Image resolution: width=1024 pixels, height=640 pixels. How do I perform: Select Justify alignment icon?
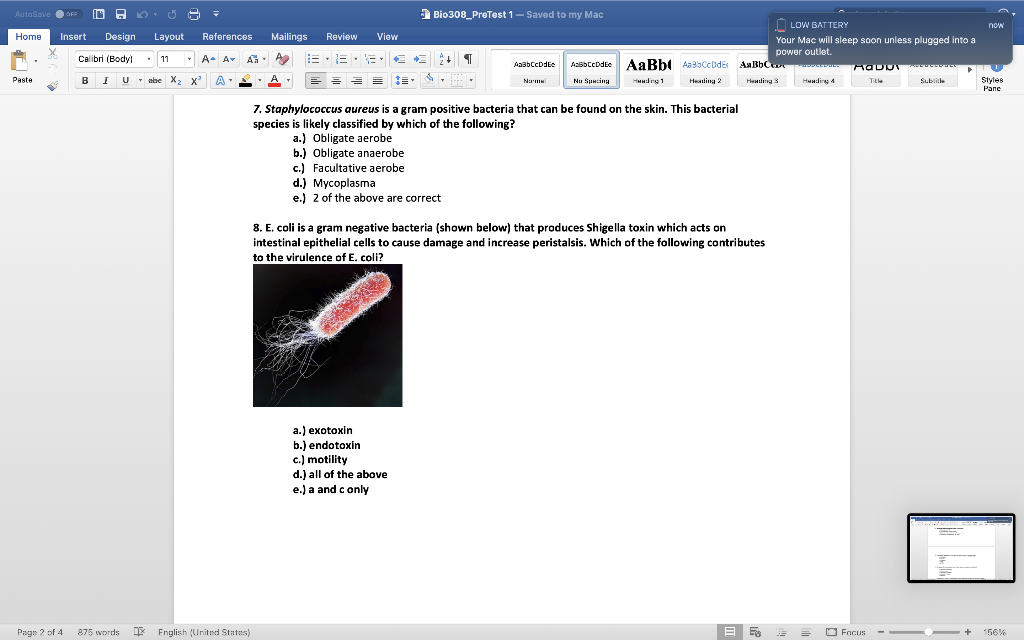377,80
